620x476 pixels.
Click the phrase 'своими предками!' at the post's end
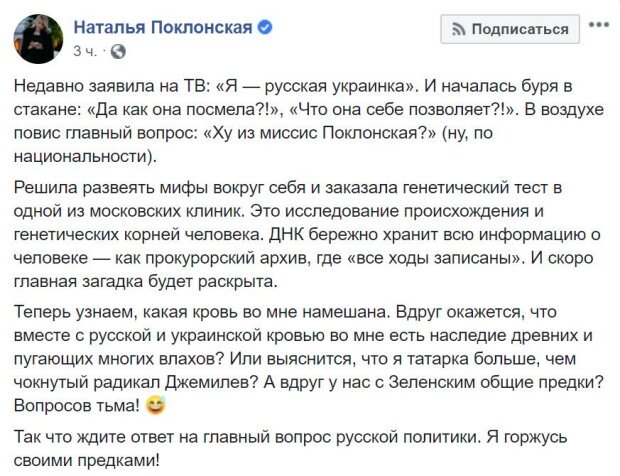(87, 461)
